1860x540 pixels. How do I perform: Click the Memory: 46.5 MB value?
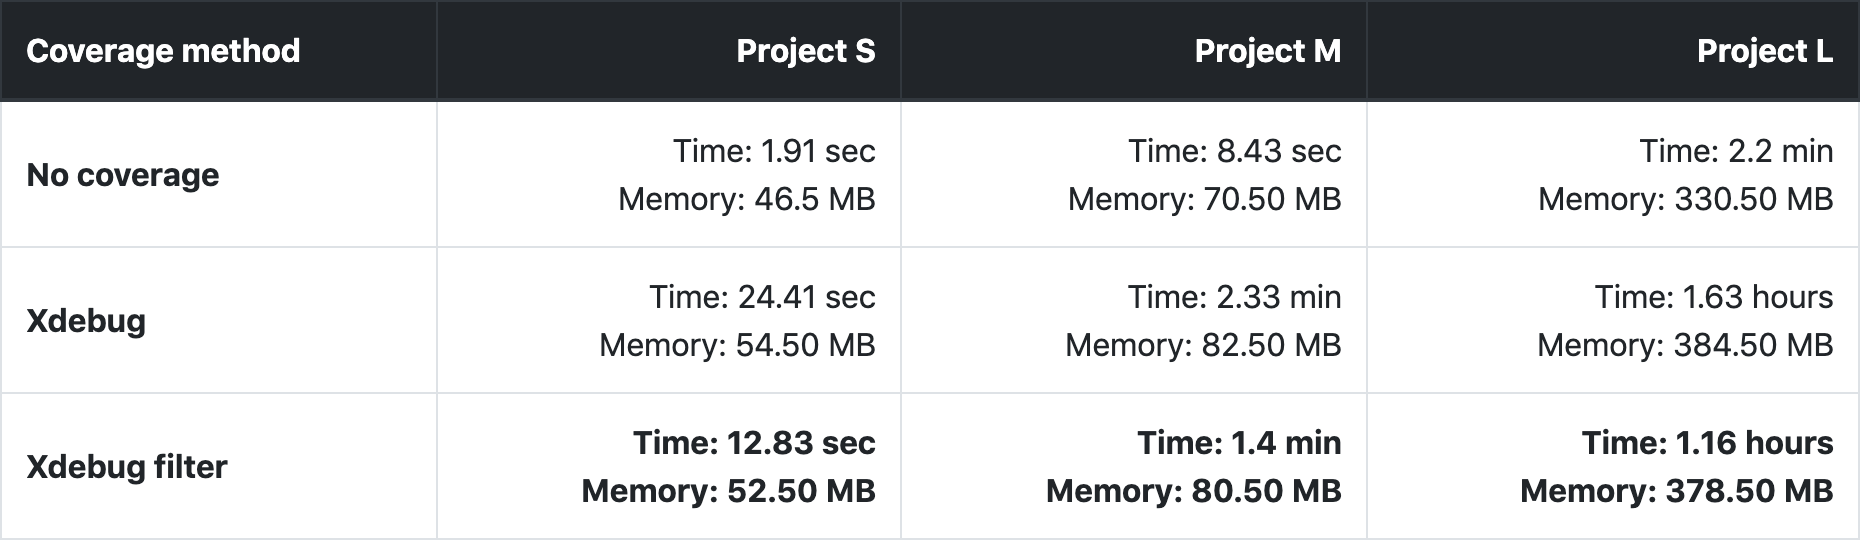click(x=747, y=199)
